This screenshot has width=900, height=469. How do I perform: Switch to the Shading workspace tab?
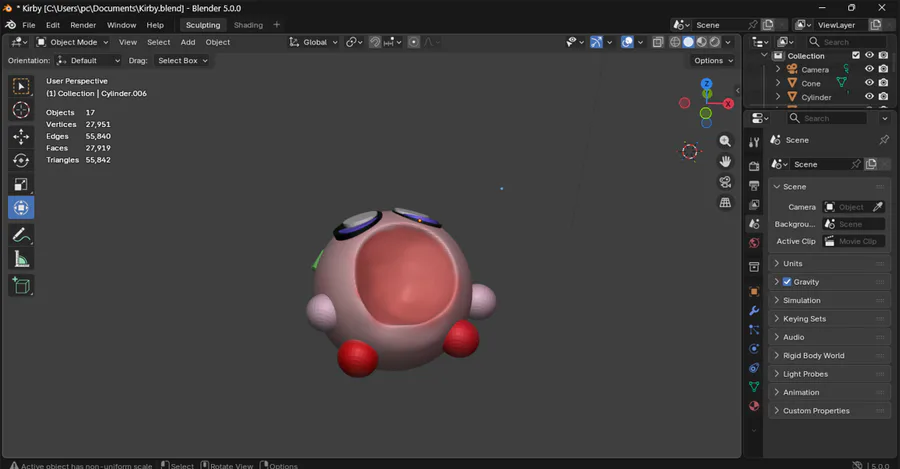coord(248,25)
